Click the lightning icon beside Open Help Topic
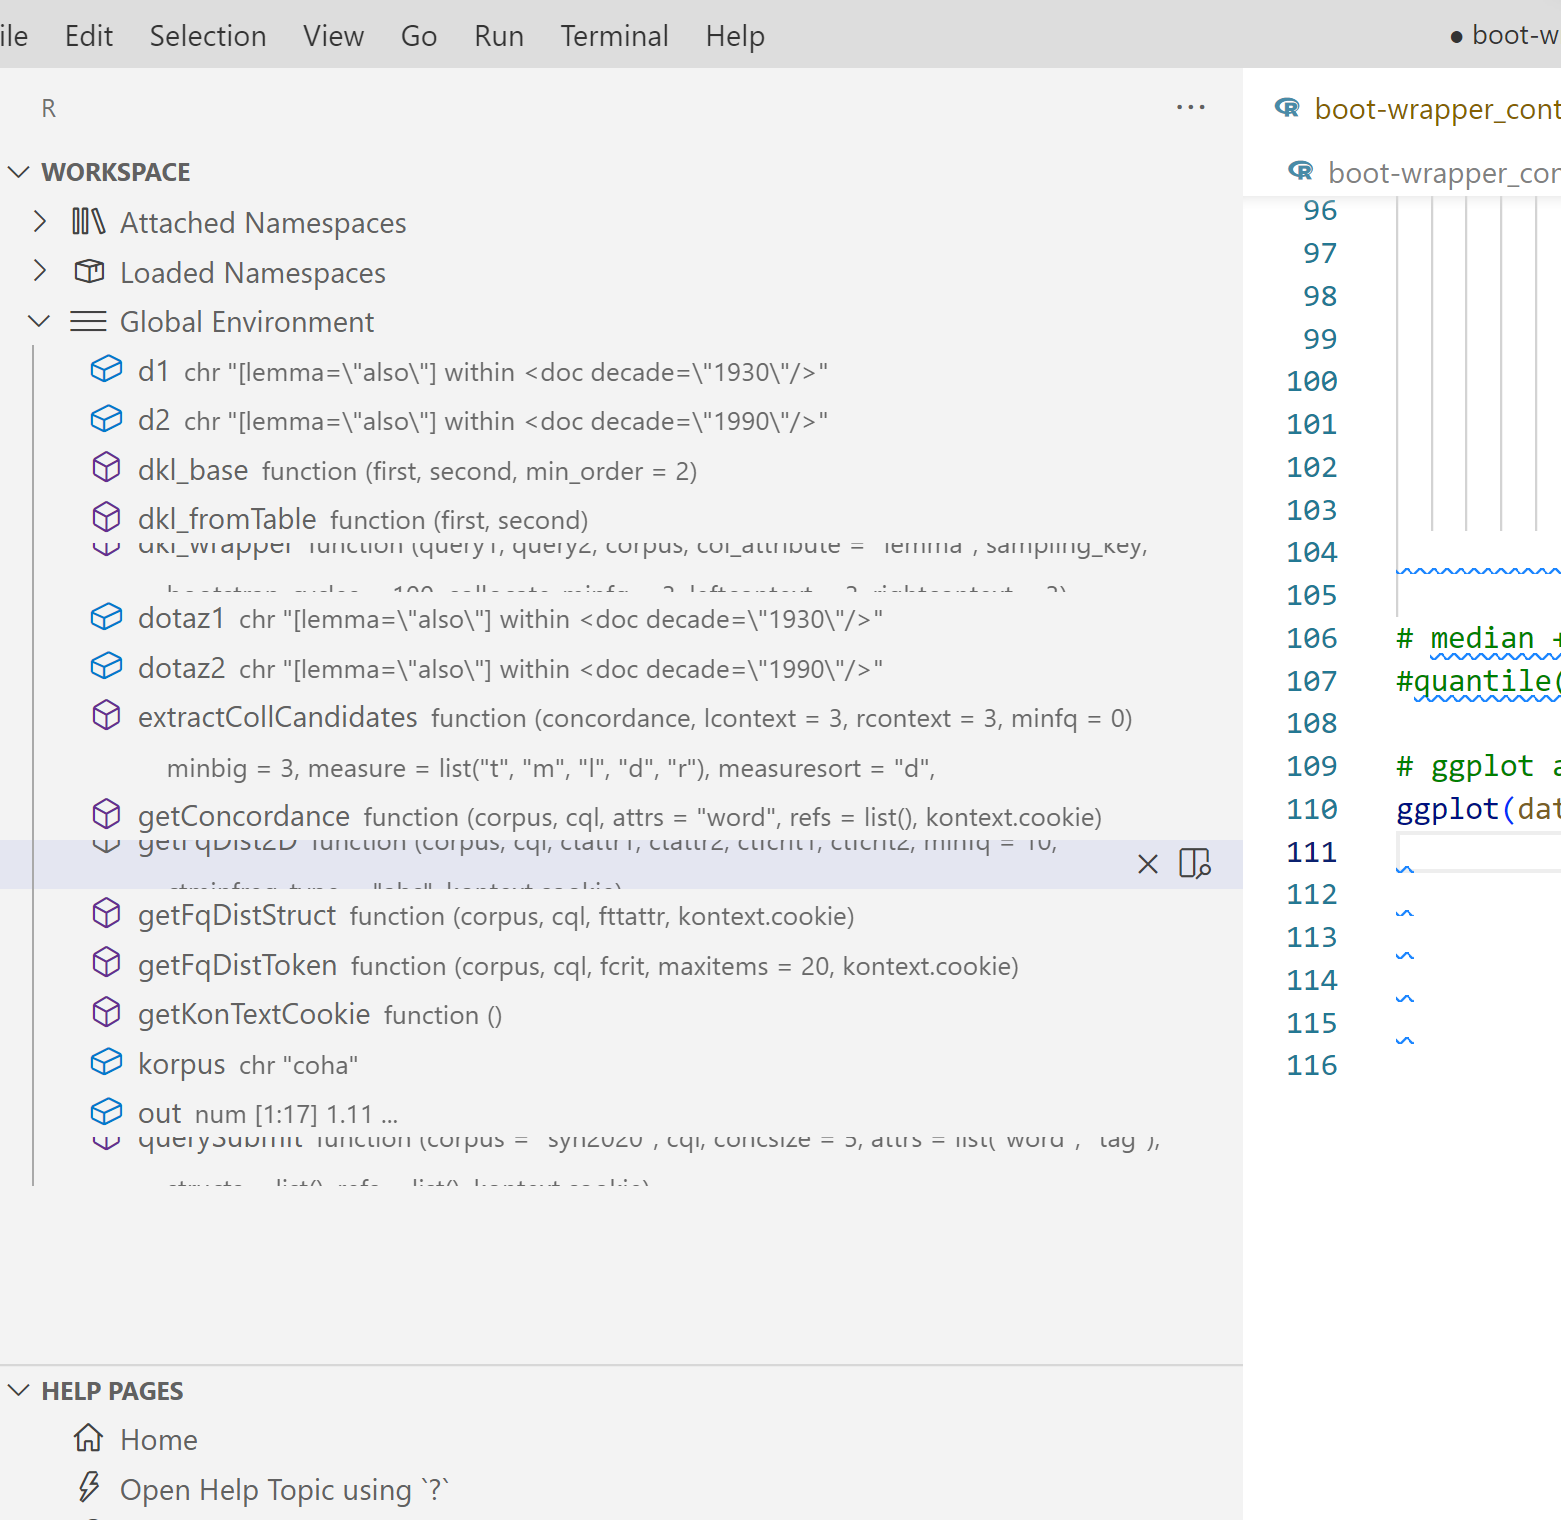The height and width of the screenshot is (1520, 1561). (88, 1488)
